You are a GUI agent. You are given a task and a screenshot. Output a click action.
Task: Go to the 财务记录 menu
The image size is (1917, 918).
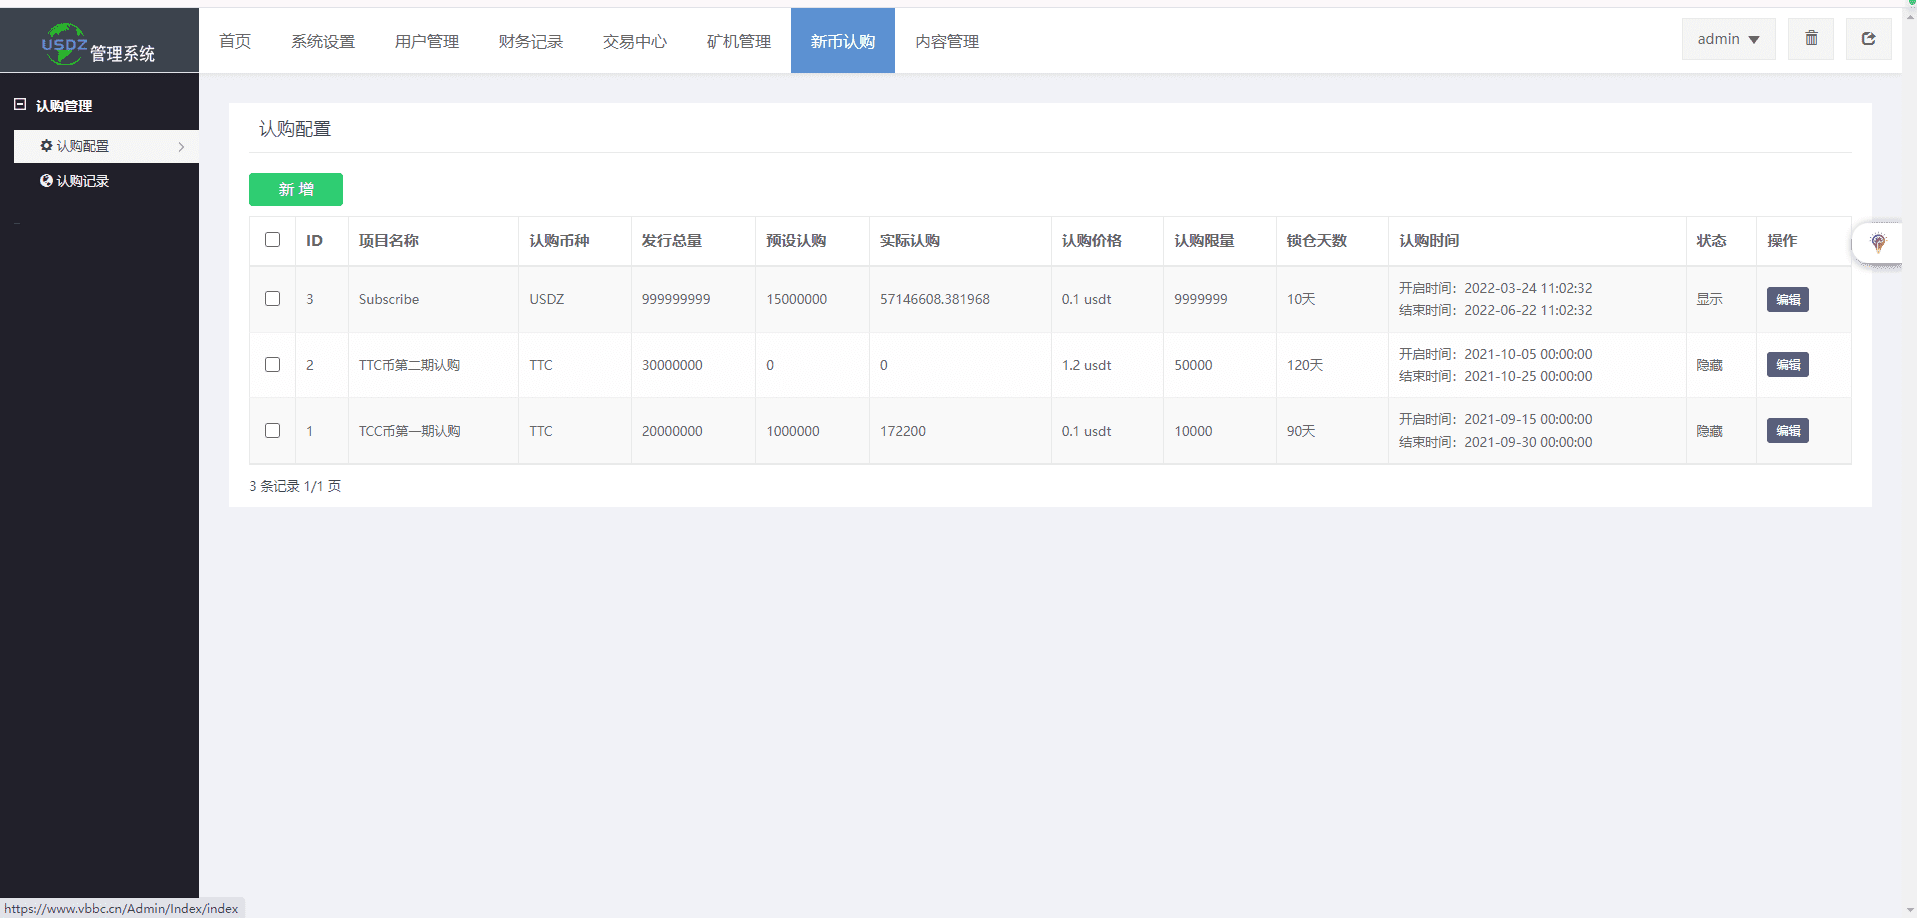coord(530,41)
